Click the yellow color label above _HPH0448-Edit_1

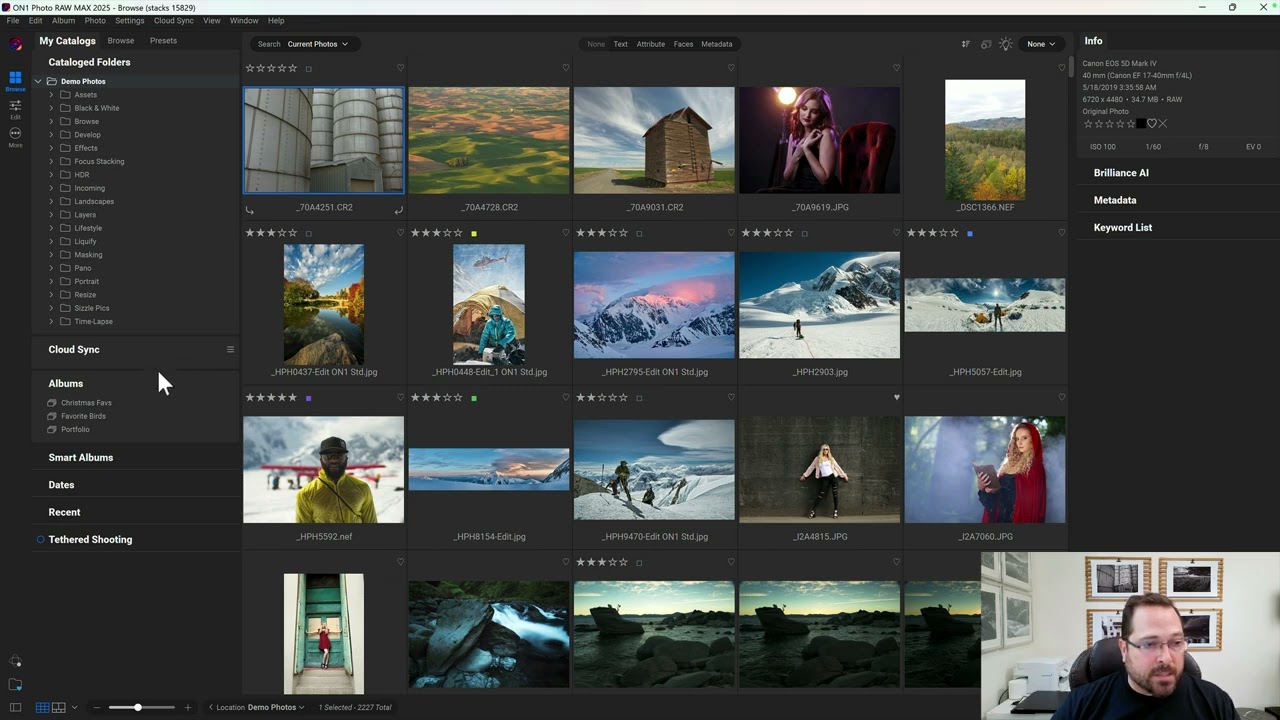pyautogui.click(x=474, y=233)
